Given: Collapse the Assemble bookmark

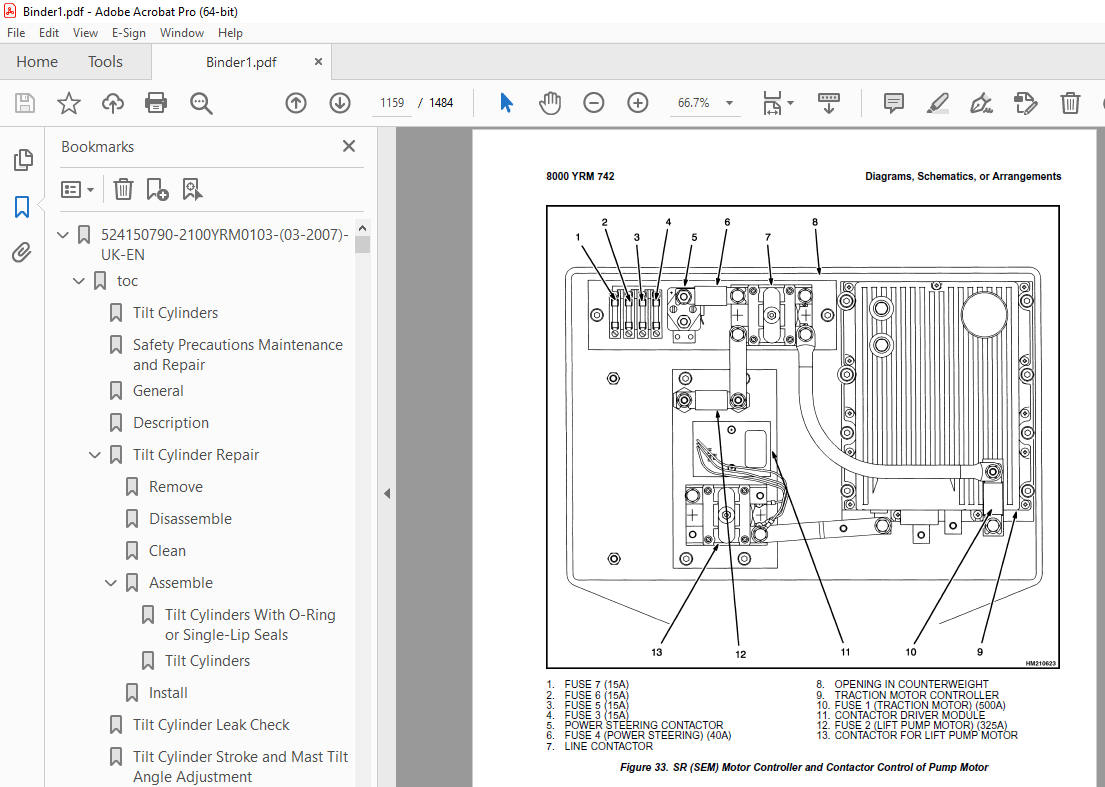Looking at the screenshot, I should pyautogui.click(x=111, y=583).
